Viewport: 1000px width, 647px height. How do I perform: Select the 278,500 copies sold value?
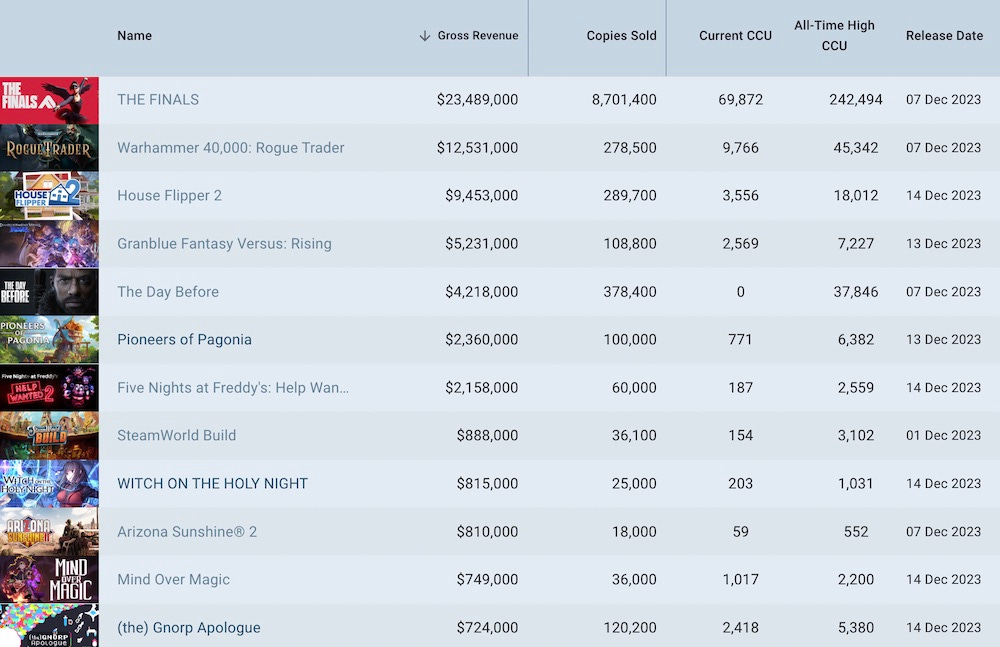tap(630, 148)
